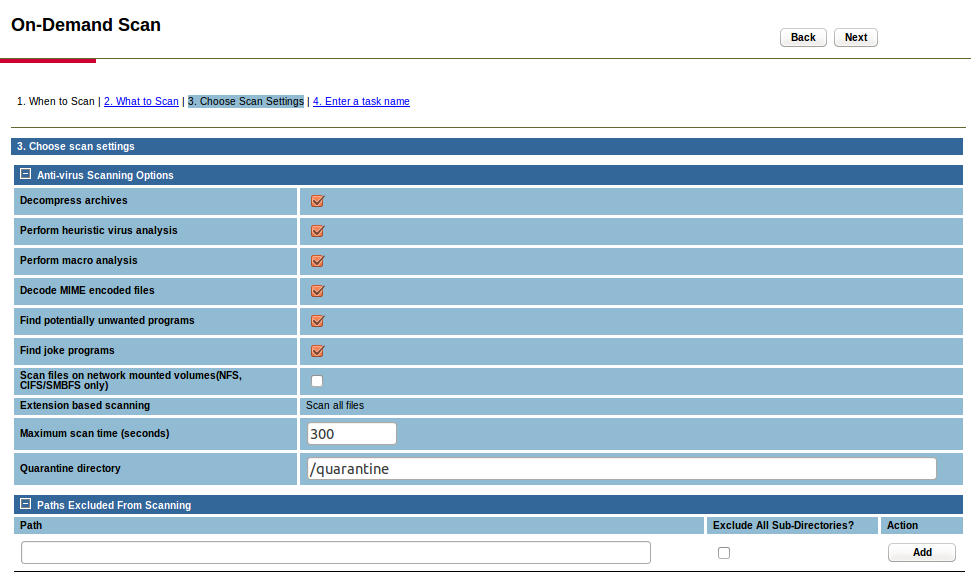
Task: Click the Maximum scan time field
Action: coord(352,434)
